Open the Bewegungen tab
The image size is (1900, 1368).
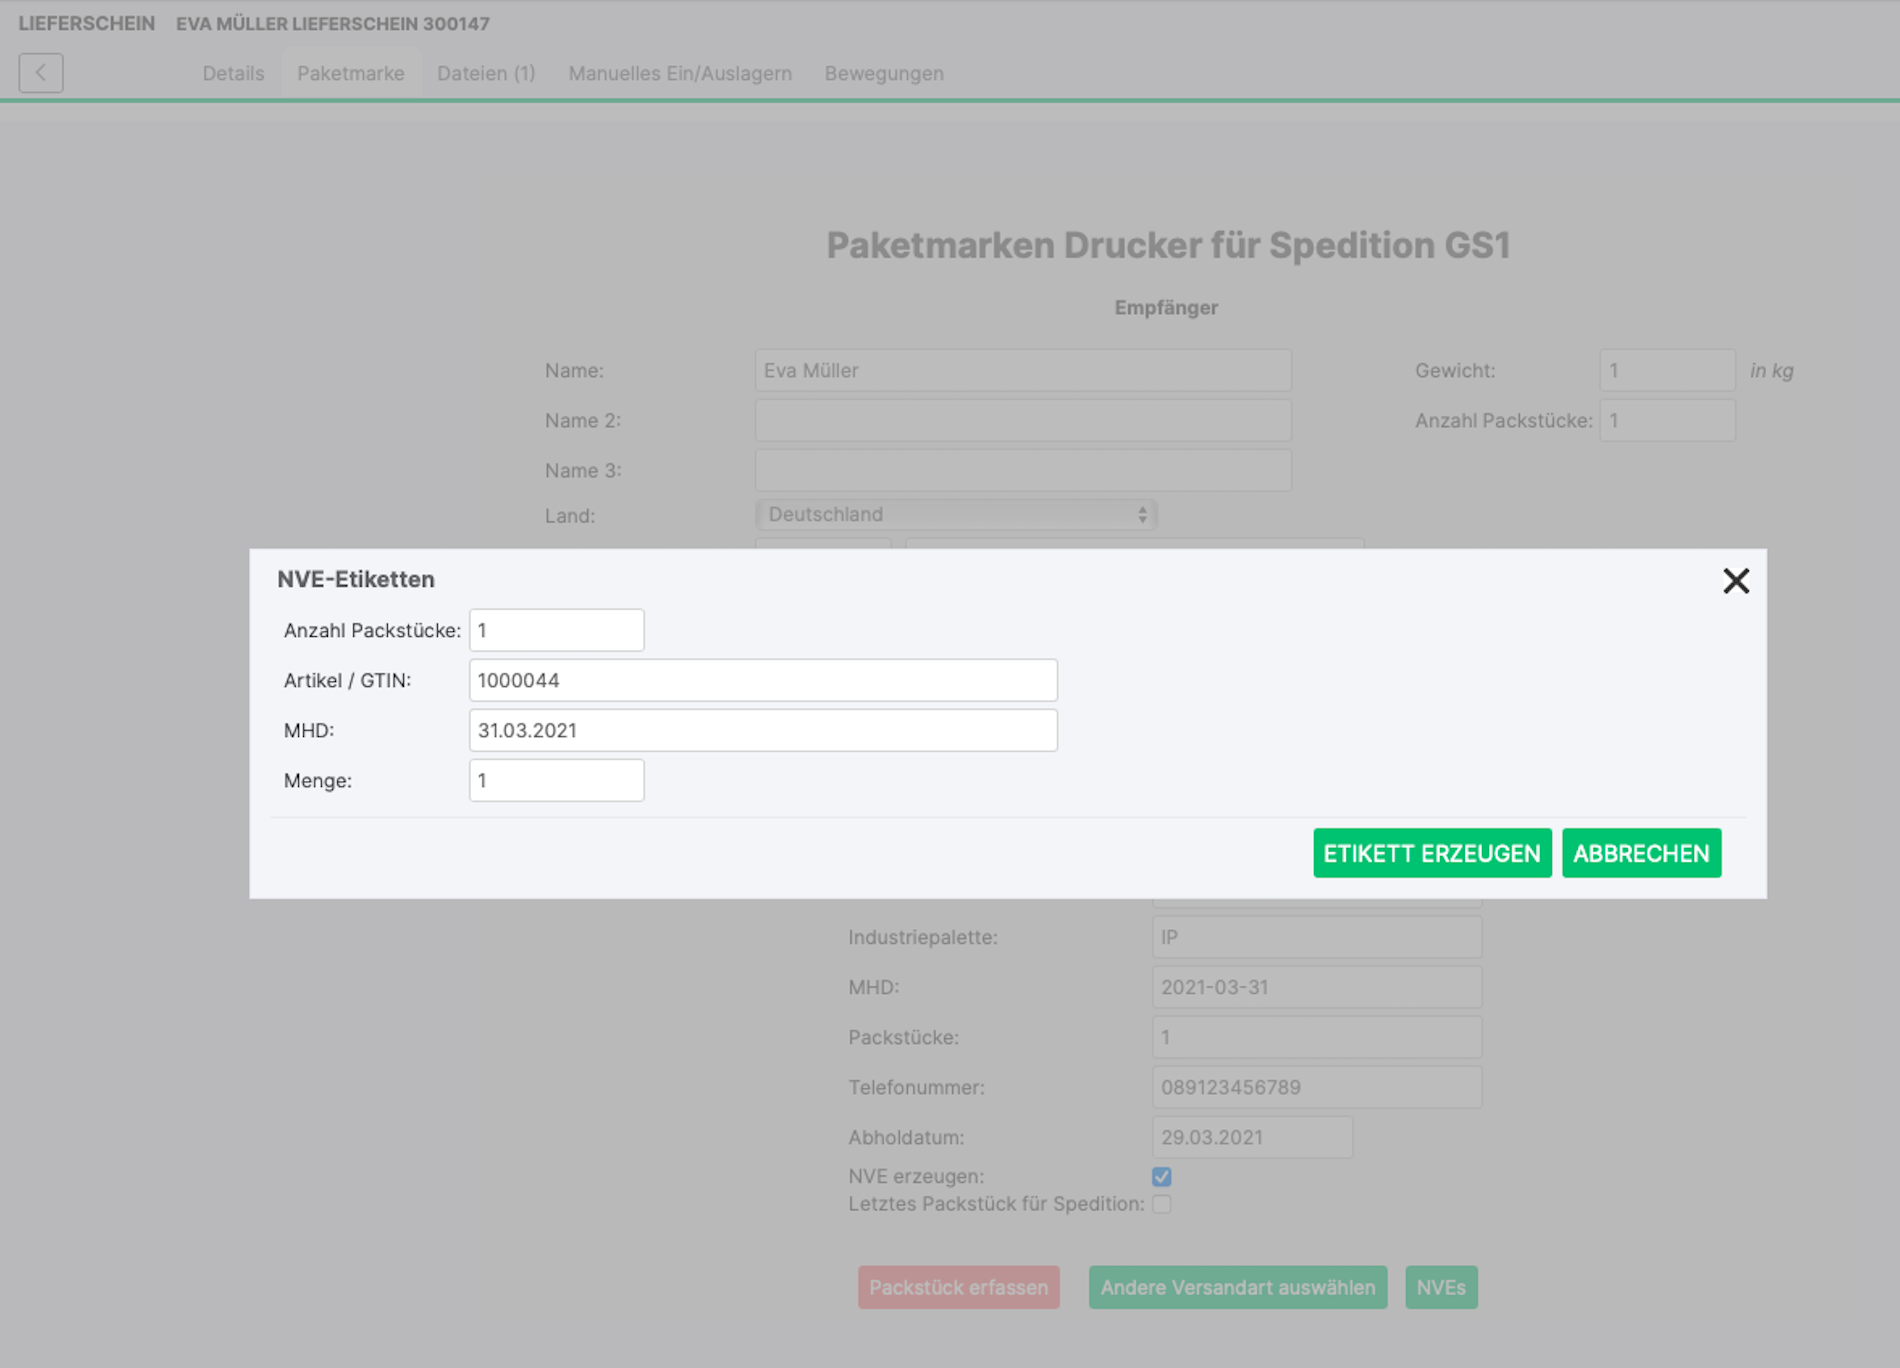pos(883,73)
